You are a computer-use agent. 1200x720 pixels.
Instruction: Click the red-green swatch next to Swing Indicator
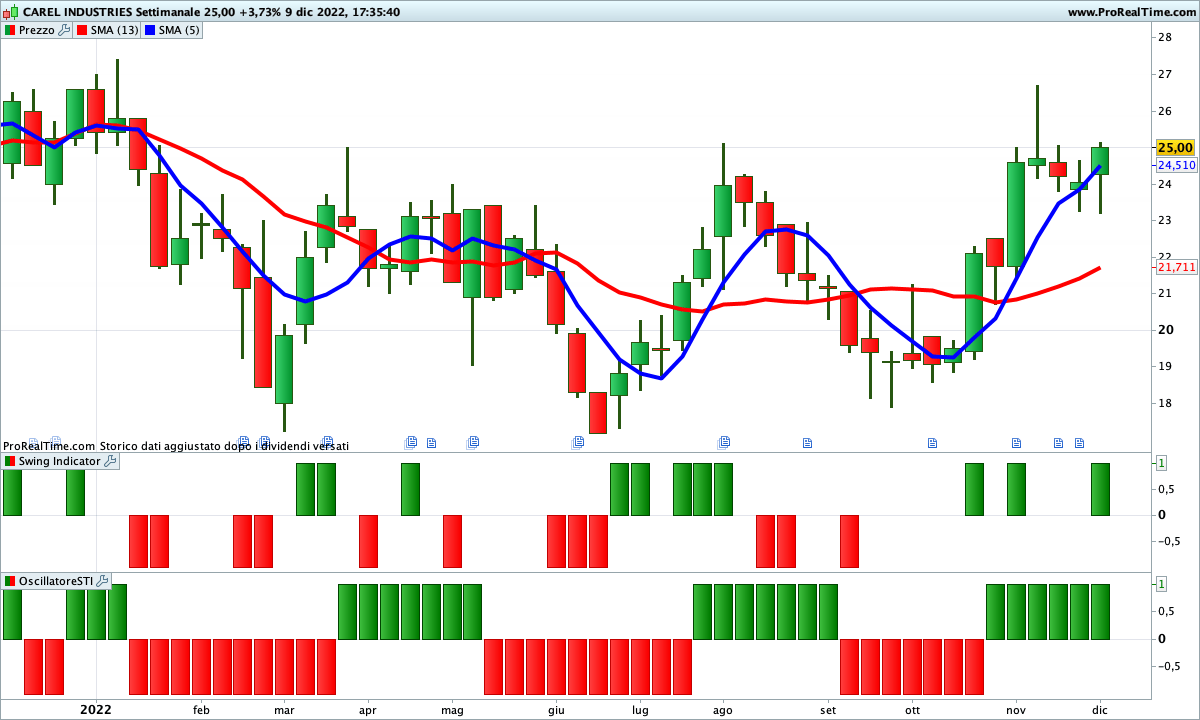point(10,461)
